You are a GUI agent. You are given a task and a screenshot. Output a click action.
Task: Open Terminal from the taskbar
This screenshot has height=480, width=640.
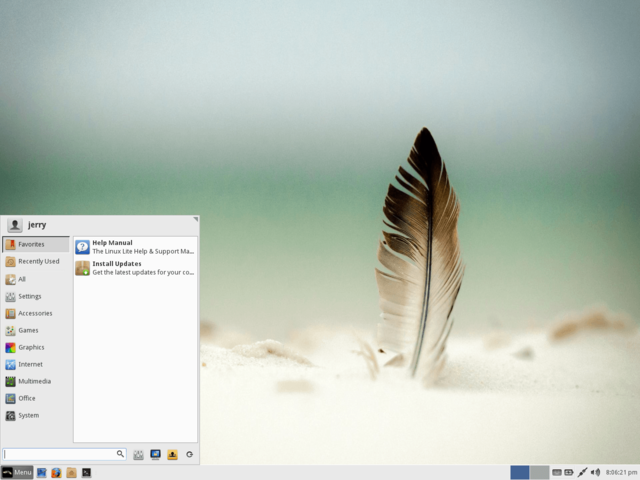point(86,473)
